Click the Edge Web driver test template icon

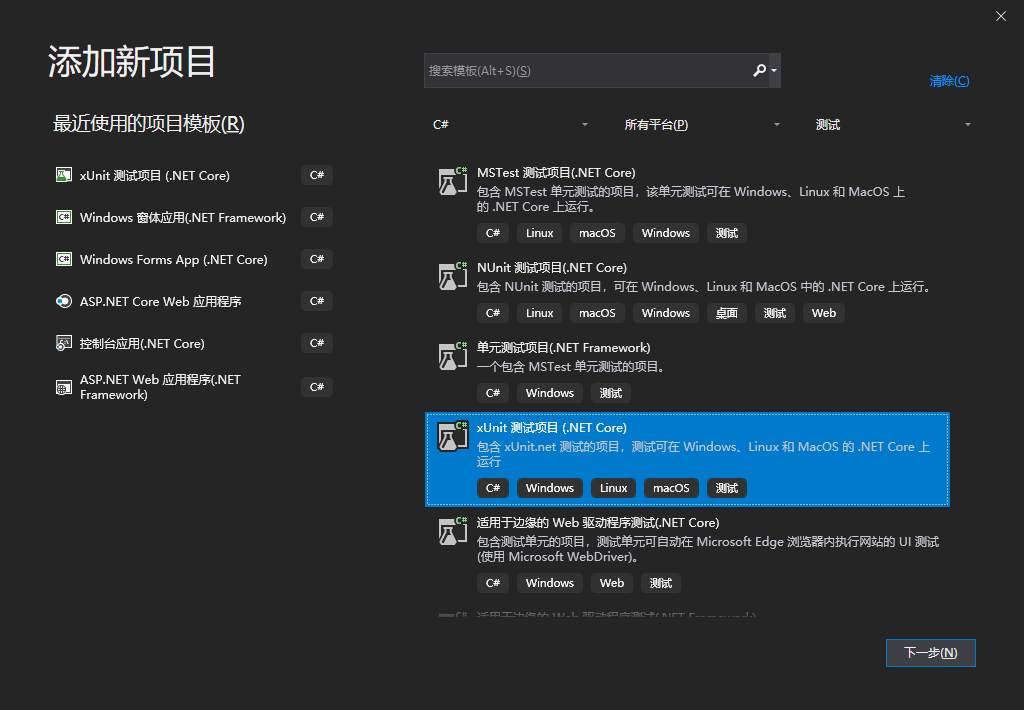(454, 531)
